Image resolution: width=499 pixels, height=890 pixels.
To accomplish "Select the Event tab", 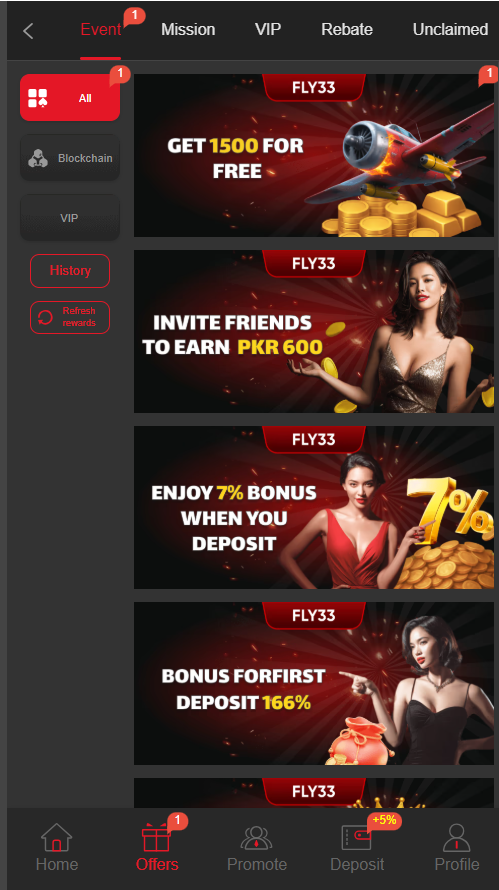I will pos(100,30).
